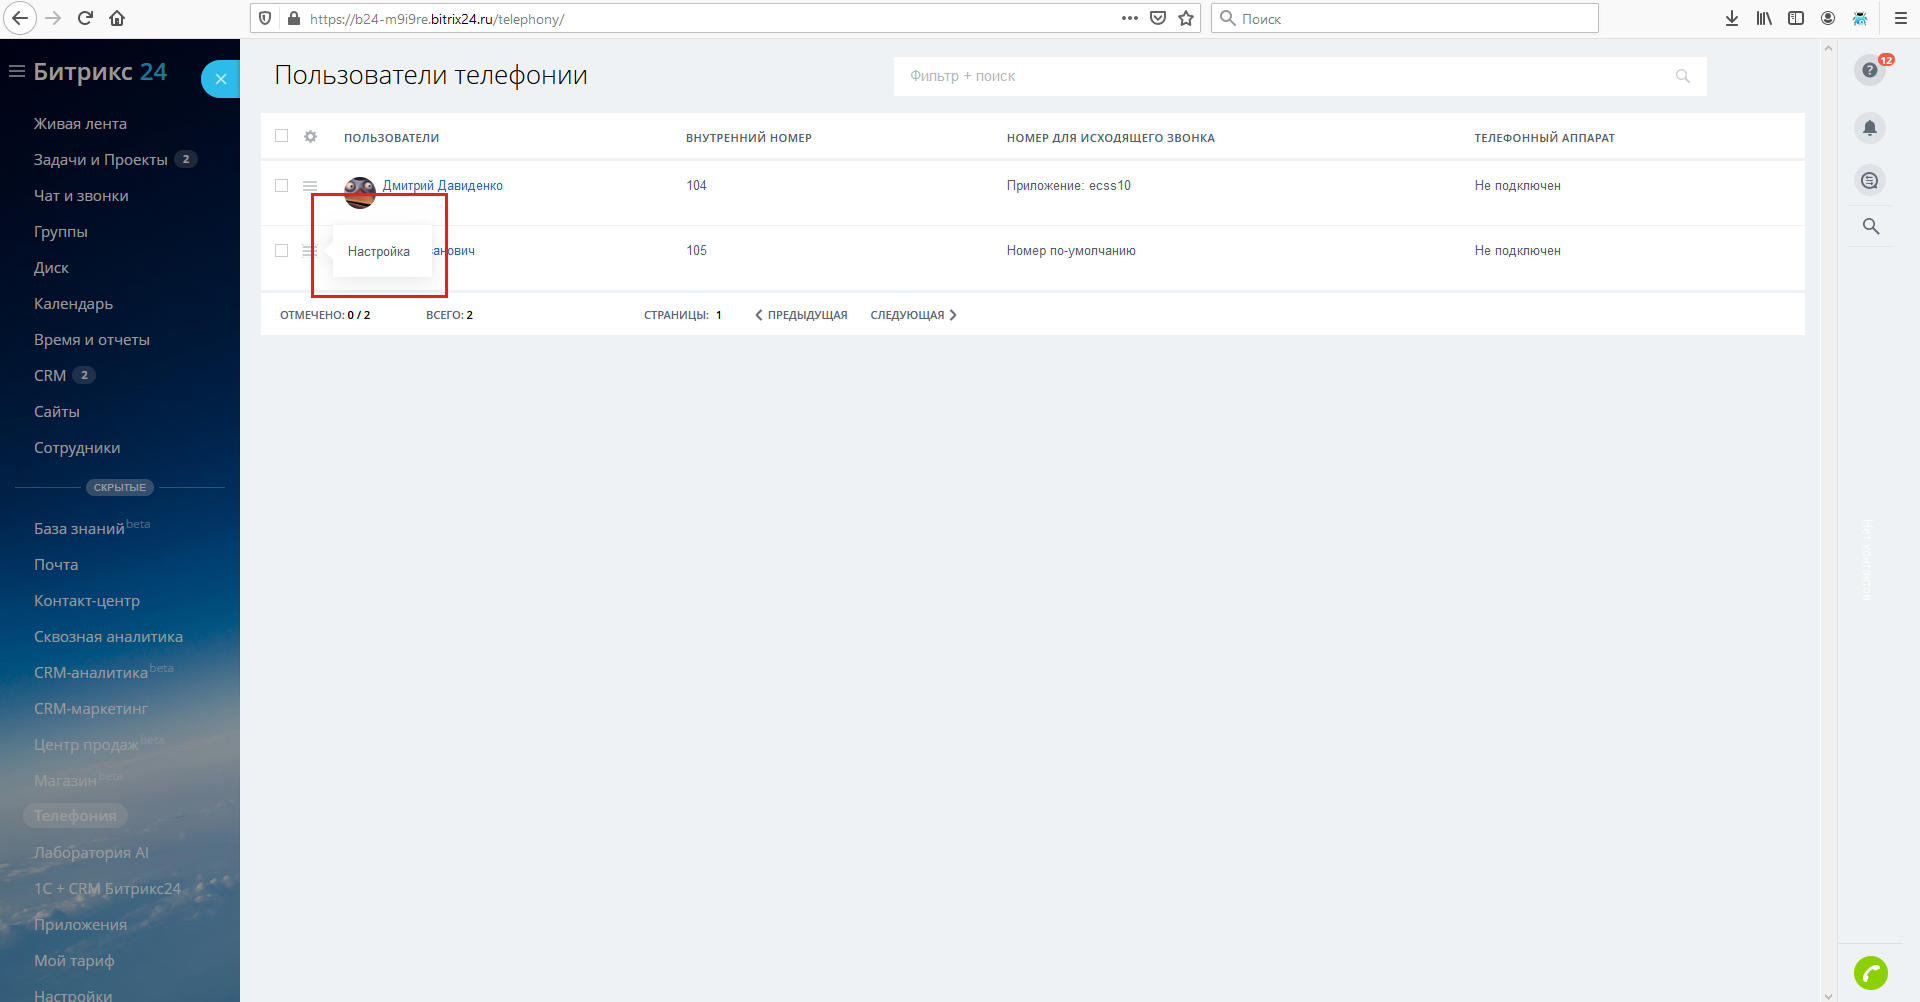The width and height of the screenshot is (1920, 1002).
Task: Open the page actions three-dot menu
Action: [1130, 18]
